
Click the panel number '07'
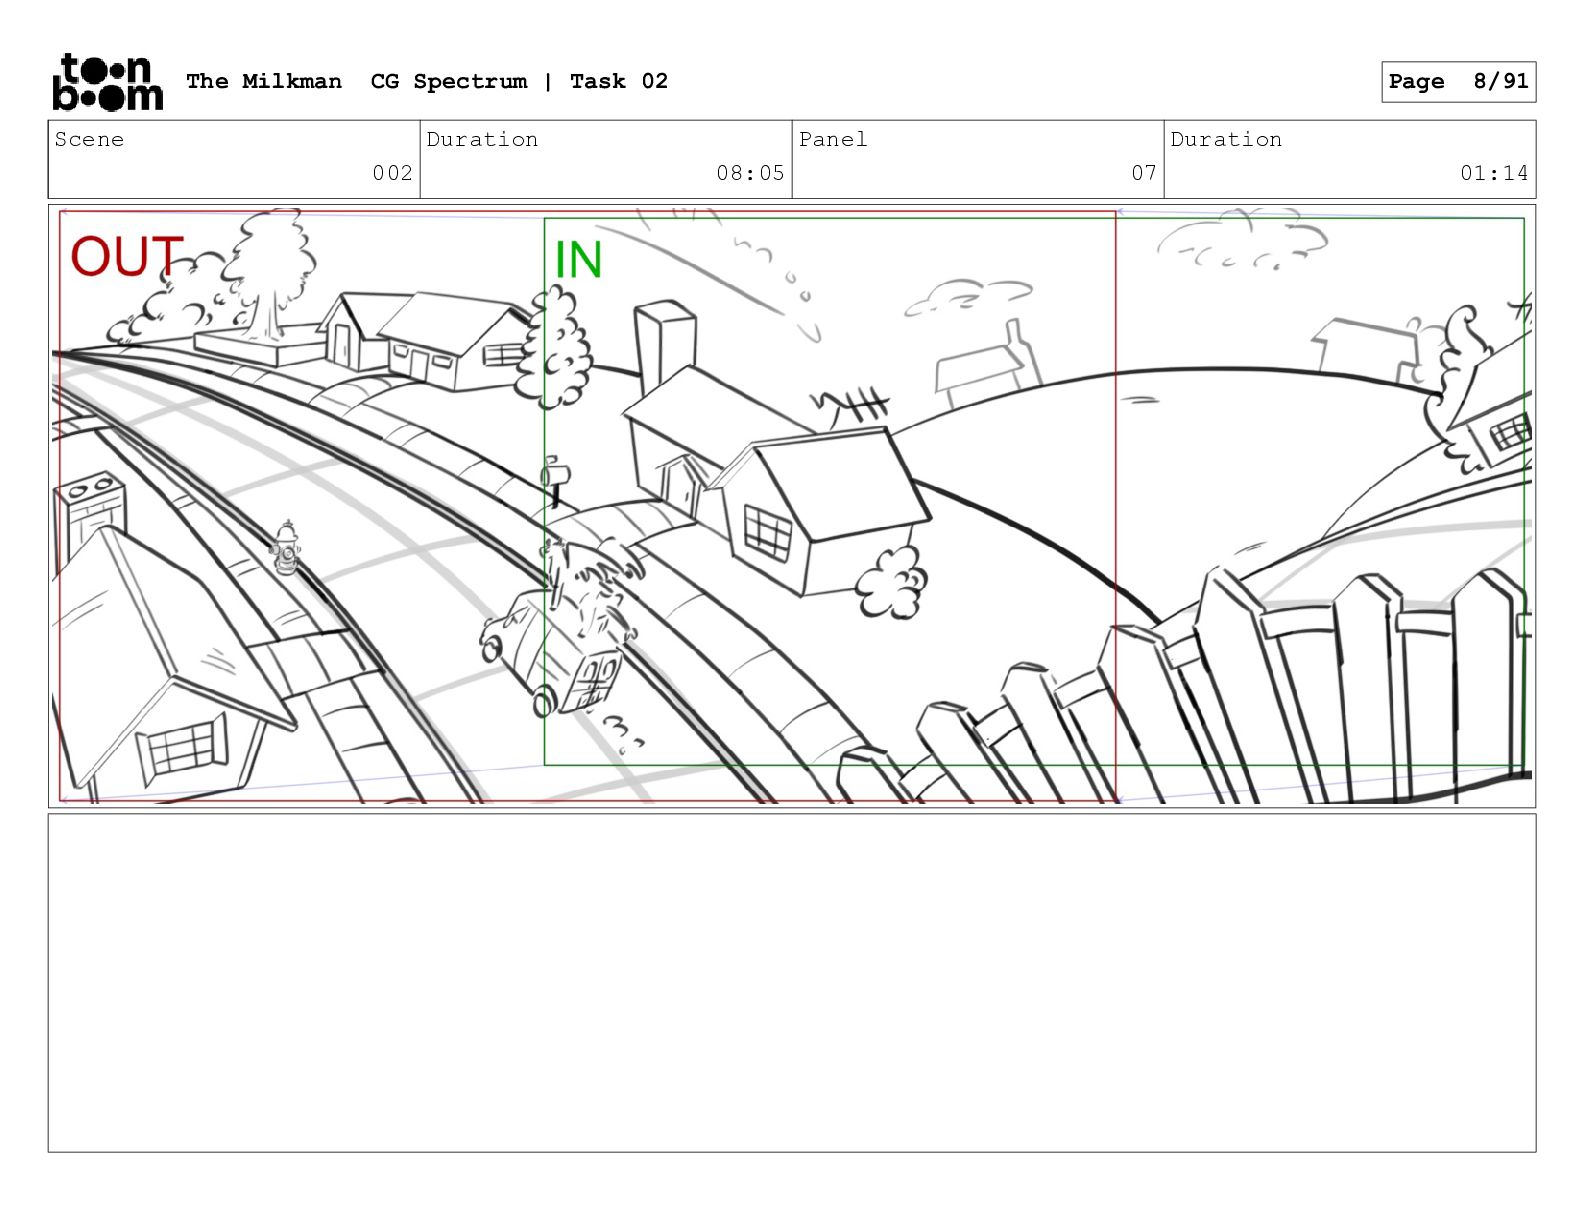[x=1144, y=173]
